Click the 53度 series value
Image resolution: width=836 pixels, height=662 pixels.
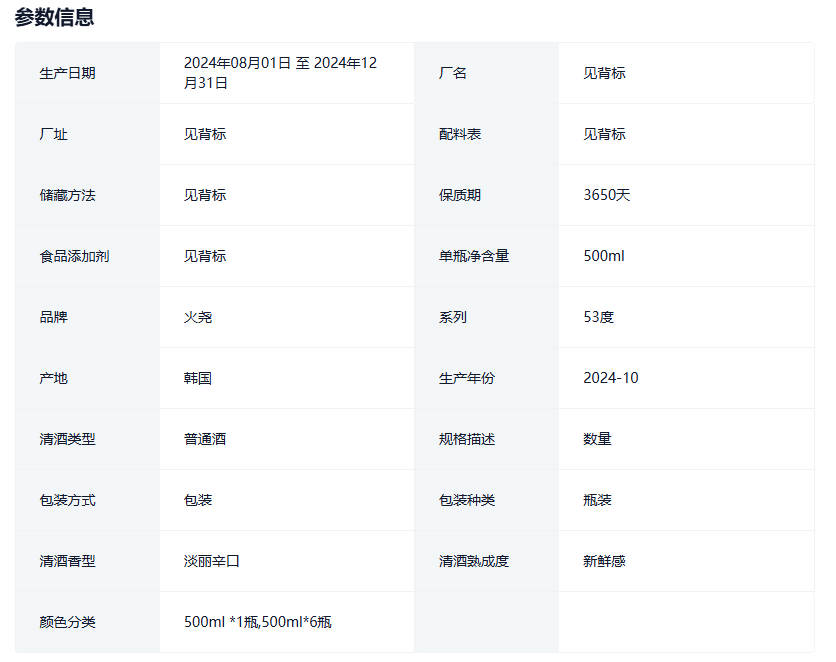(598, 317)
